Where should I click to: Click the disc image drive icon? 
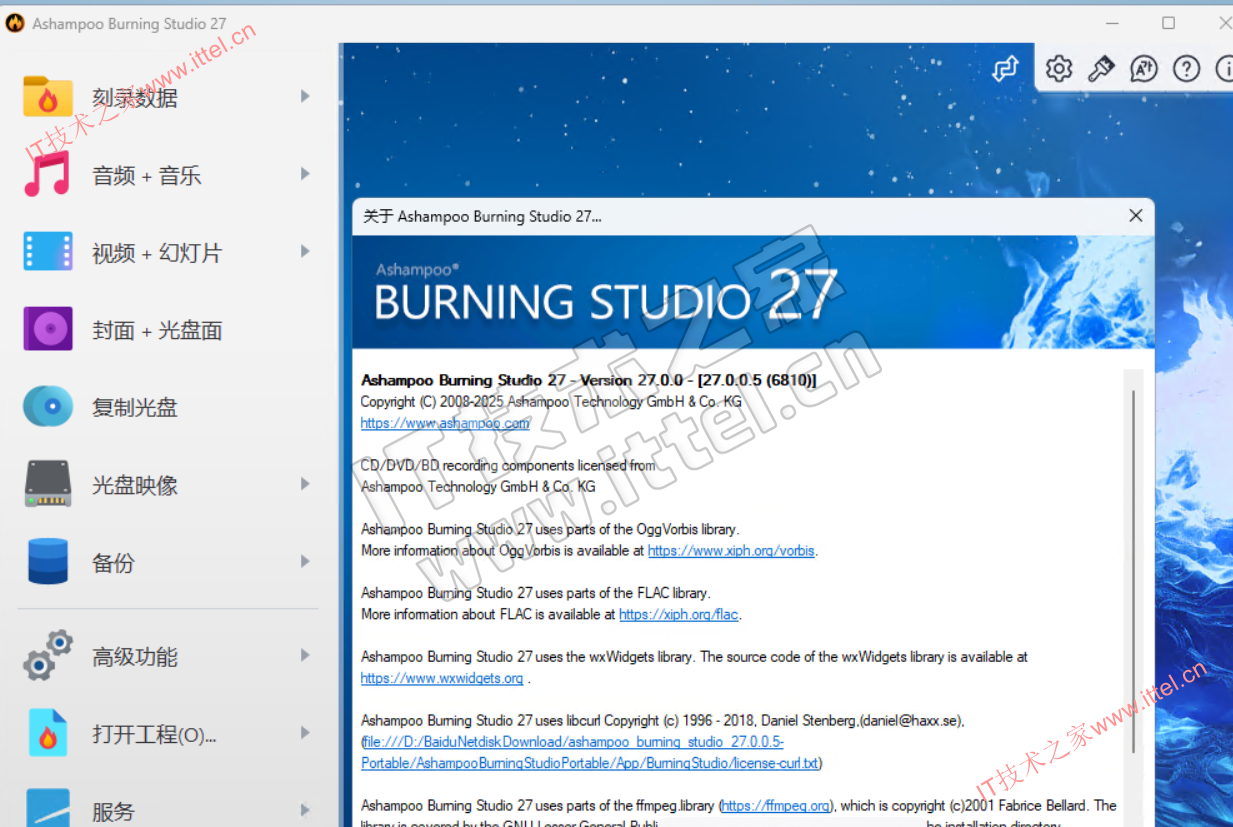(x=47, y=485)
